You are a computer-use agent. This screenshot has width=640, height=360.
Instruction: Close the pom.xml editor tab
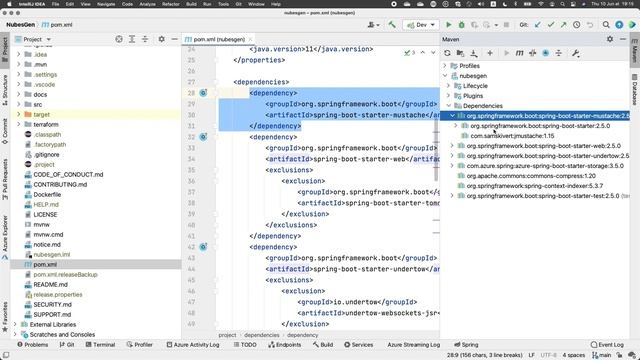pos(250,40)
